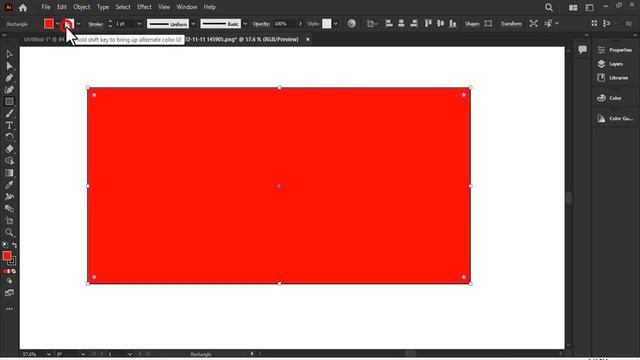Viewport: 640px width, 360px height.
Task: Click Vertical Align Top icon
Action: point(428,24)
